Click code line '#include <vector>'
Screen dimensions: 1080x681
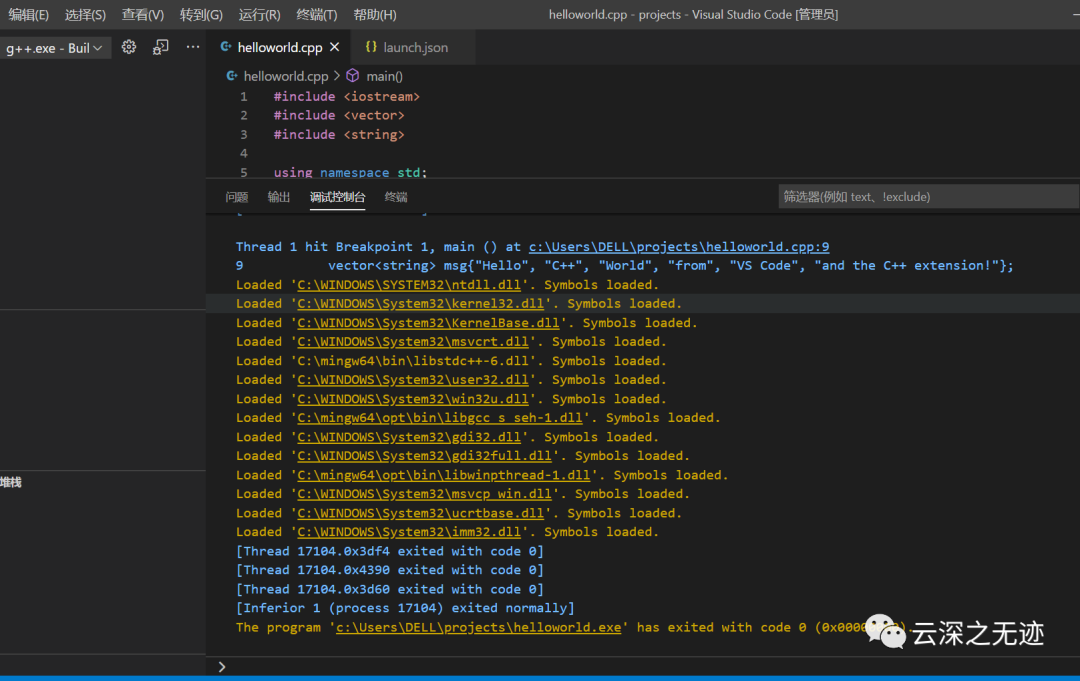pos(339,116)
